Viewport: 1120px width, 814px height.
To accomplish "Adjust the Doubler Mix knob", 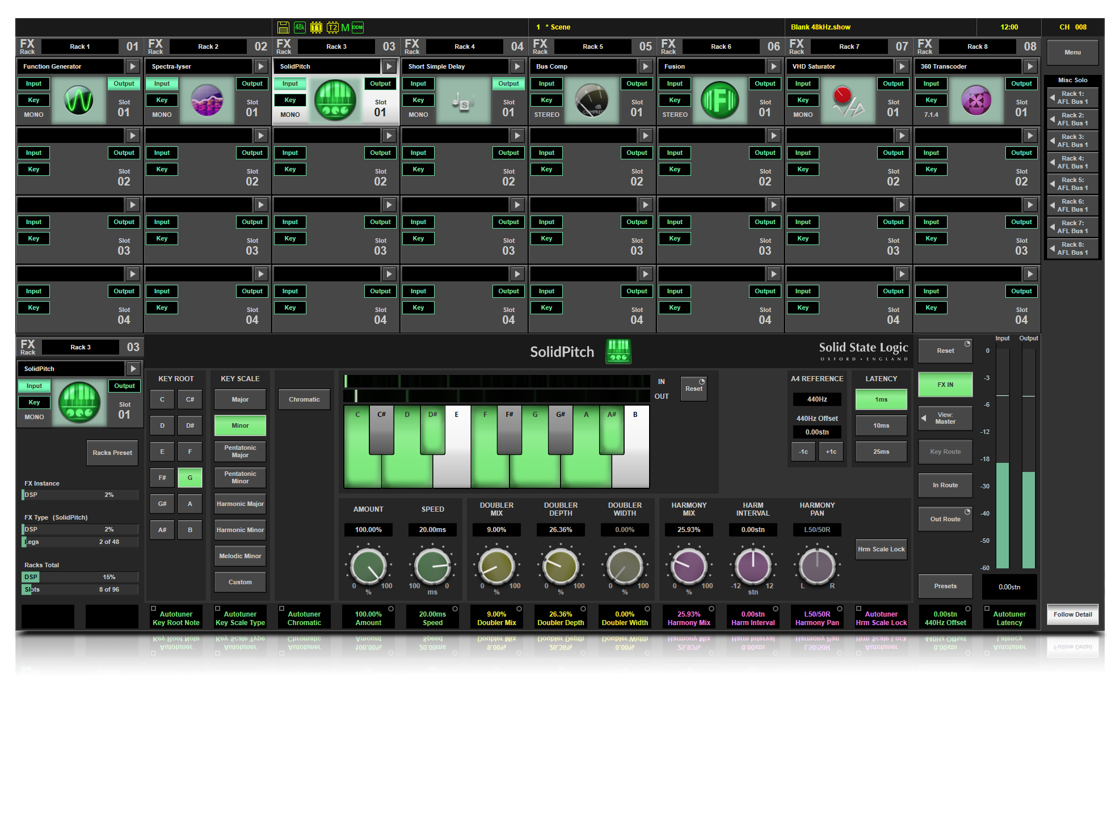I will (496, 566).
